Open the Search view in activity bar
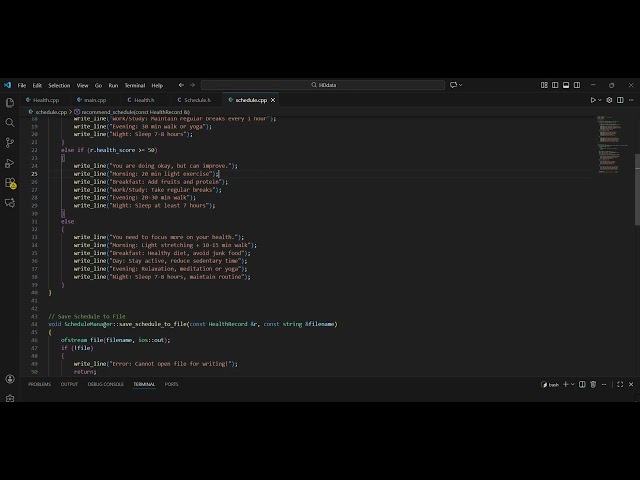 (10, 122)
